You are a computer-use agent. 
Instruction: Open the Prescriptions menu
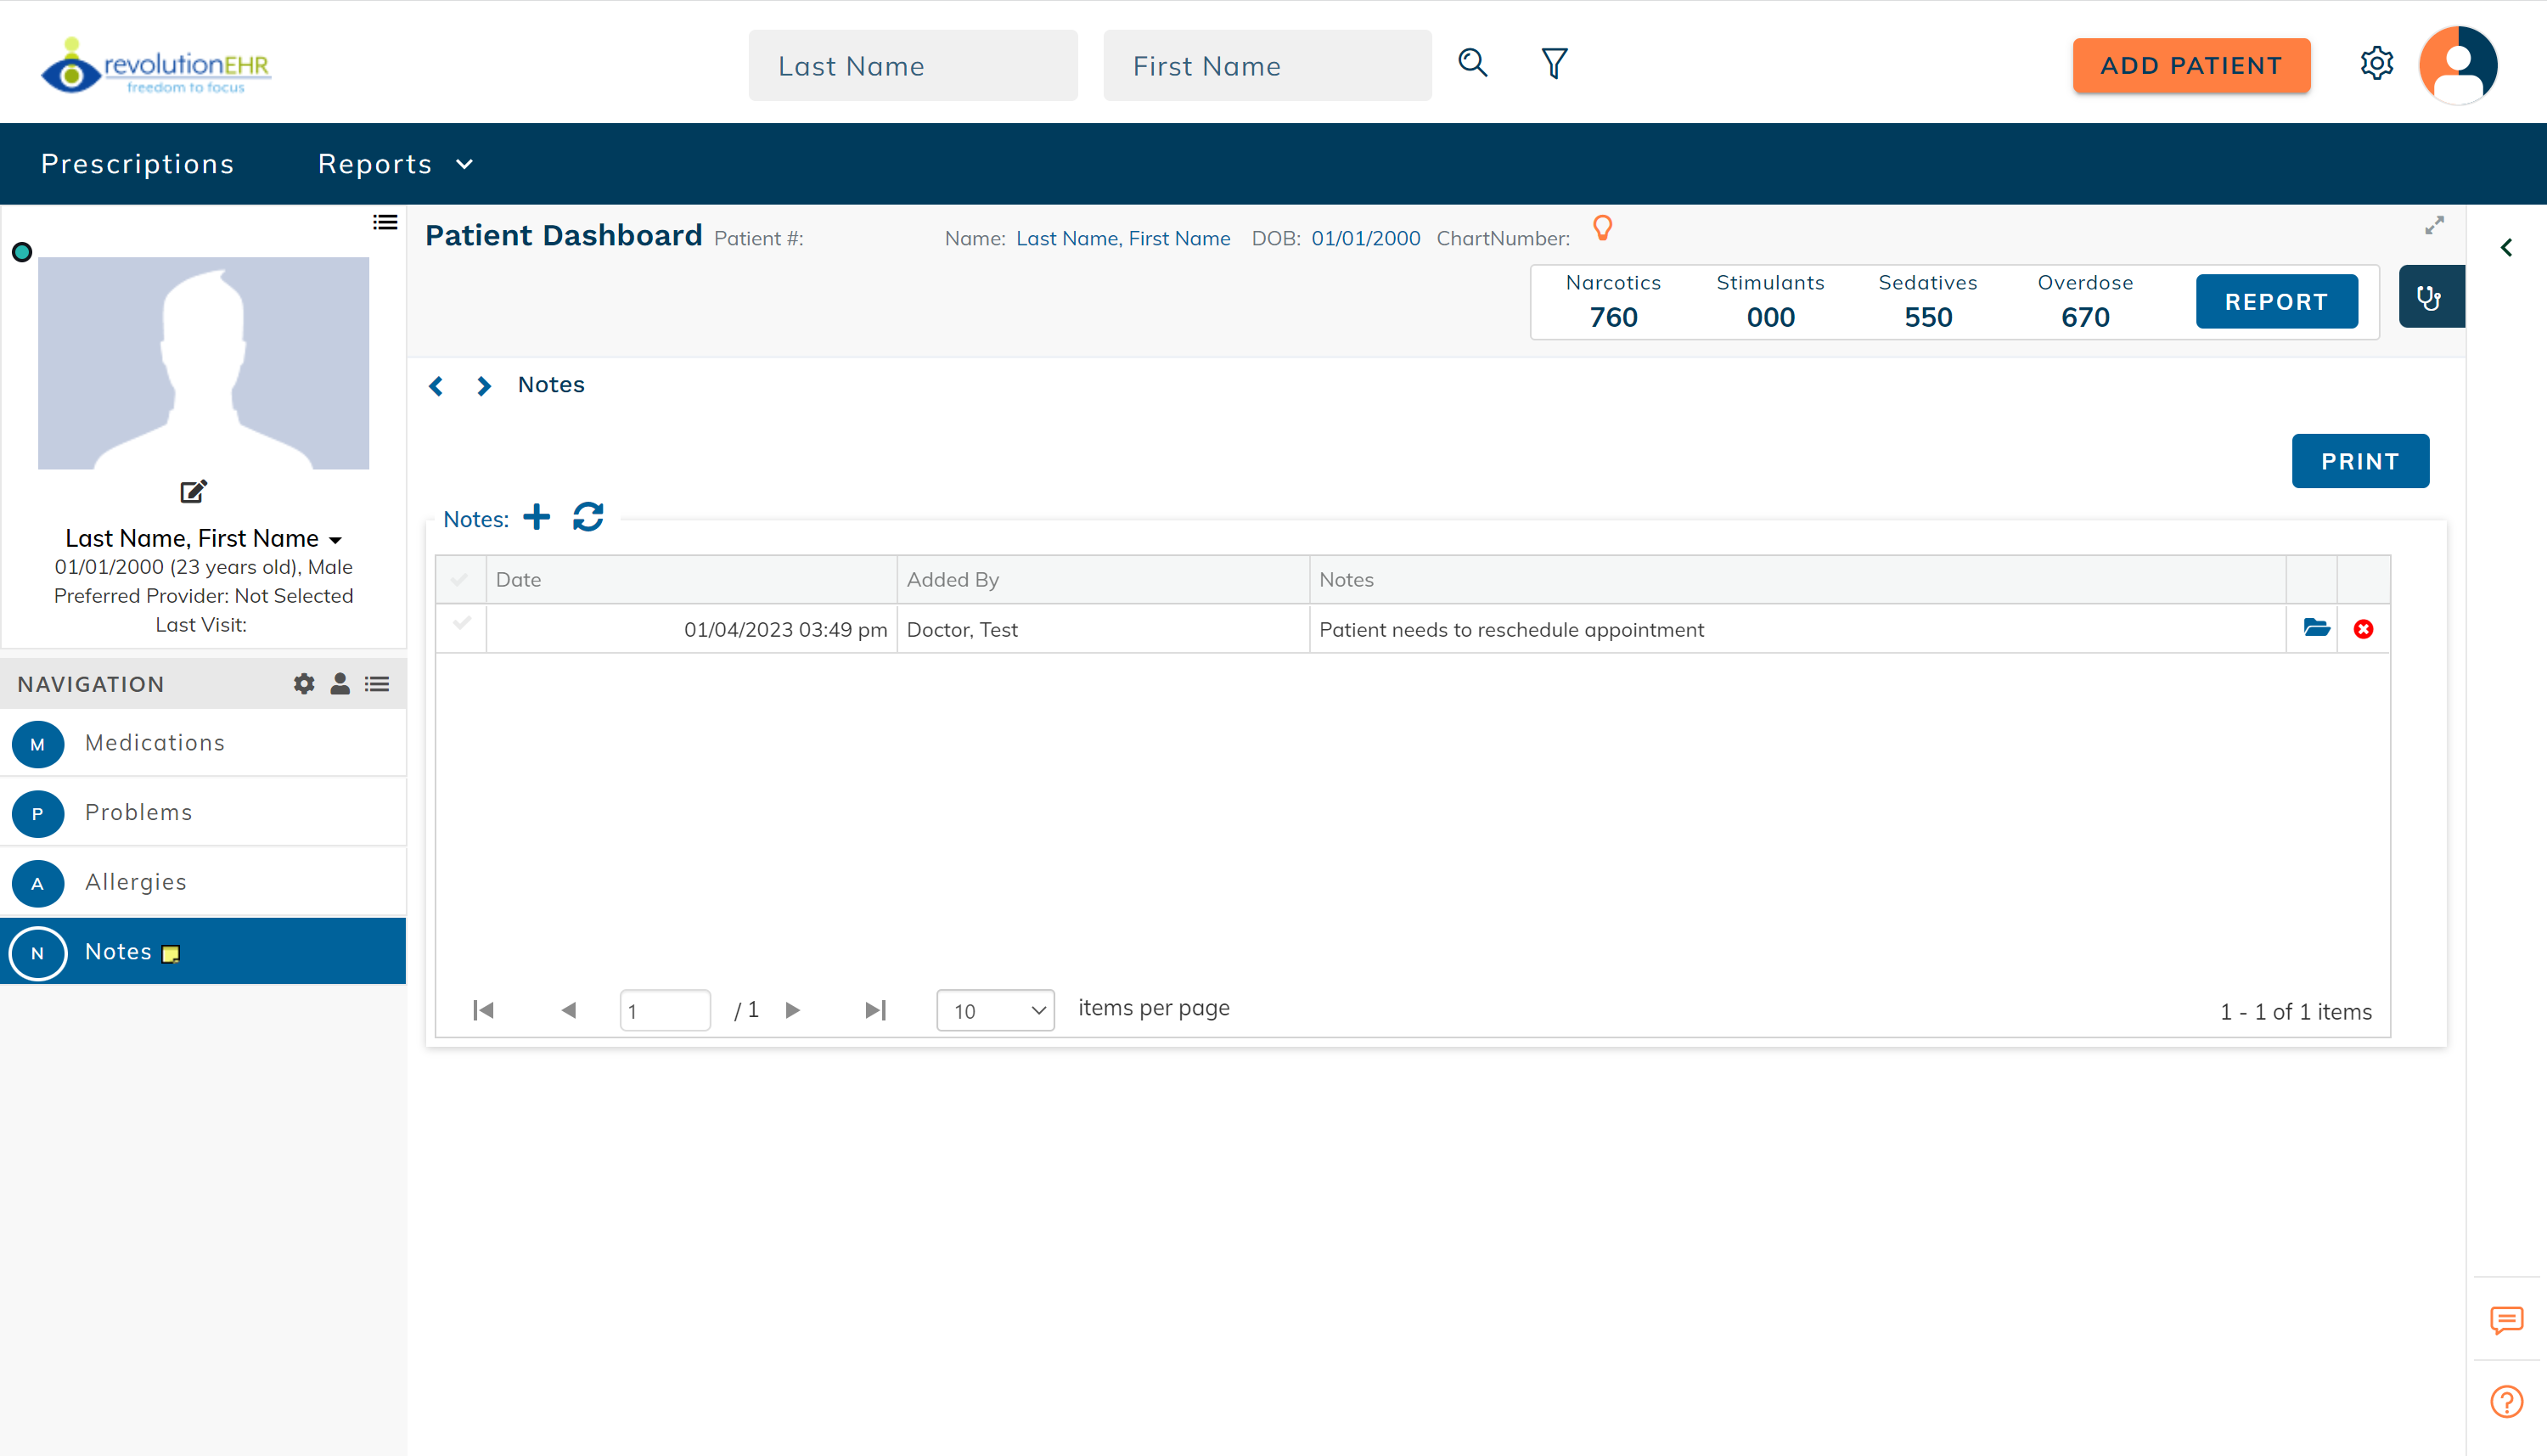137,164
